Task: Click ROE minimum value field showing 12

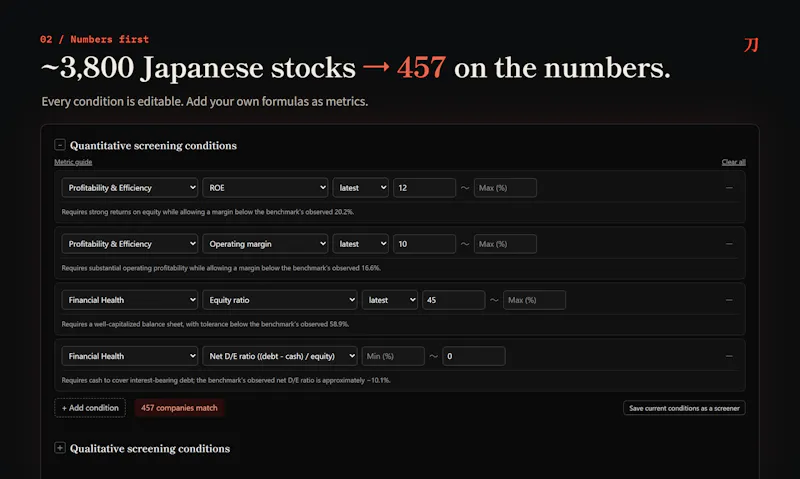Action: tap(424, 188)
